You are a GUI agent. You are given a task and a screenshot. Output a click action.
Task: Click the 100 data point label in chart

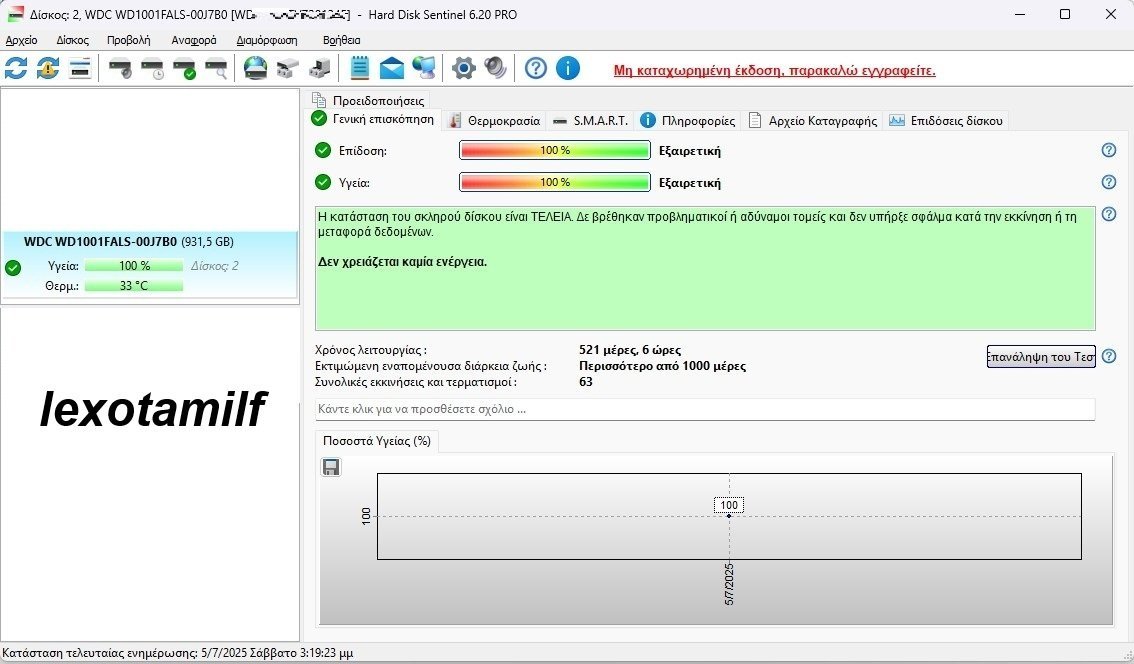pyautogui.click(x=729, y=506)
